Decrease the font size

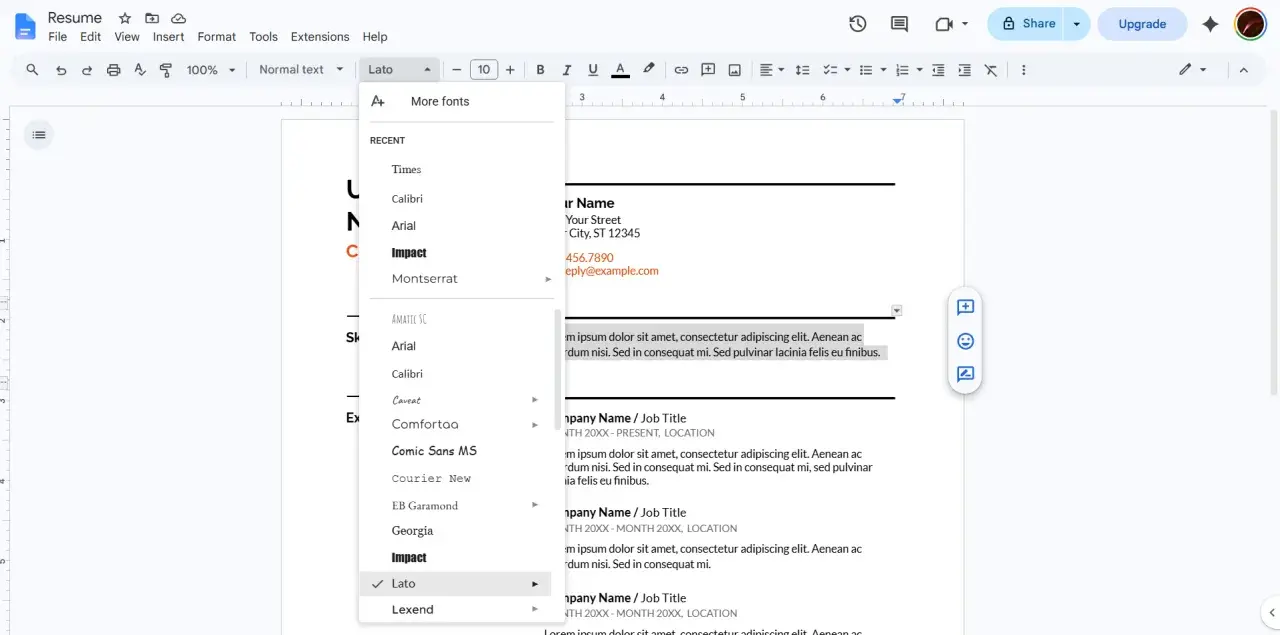[x=457, y=70]
